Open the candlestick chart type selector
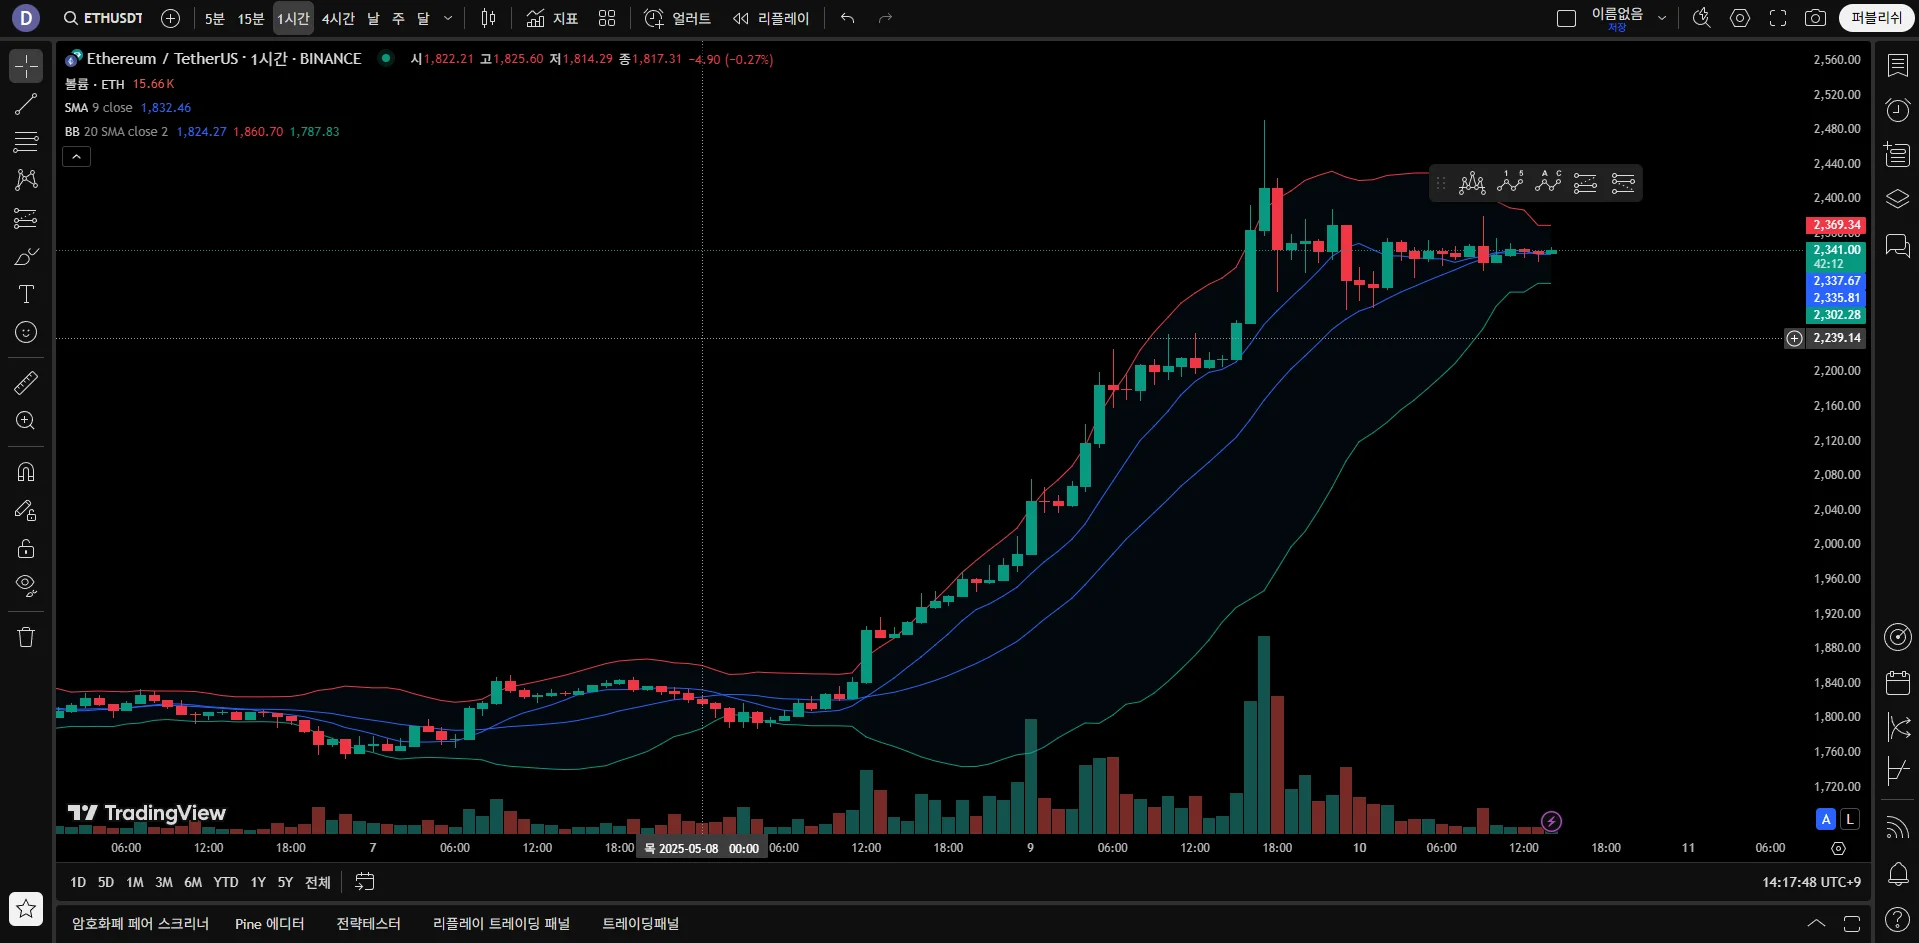This screenshot has height=943, width=1919. (488, 18)
